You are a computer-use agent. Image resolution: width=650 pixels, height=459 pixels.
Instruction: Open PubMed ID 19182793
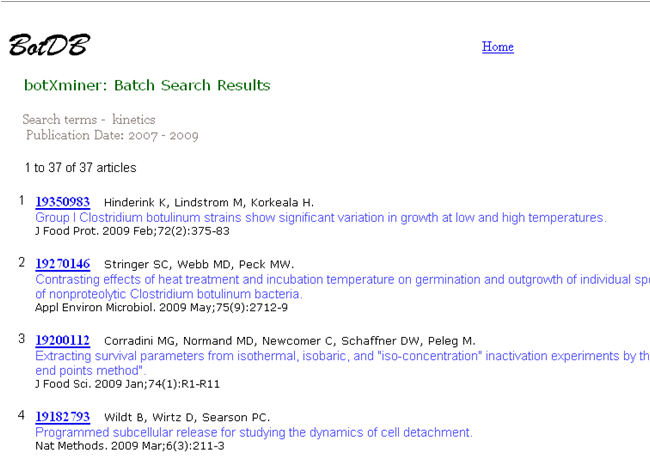[63, 417]
